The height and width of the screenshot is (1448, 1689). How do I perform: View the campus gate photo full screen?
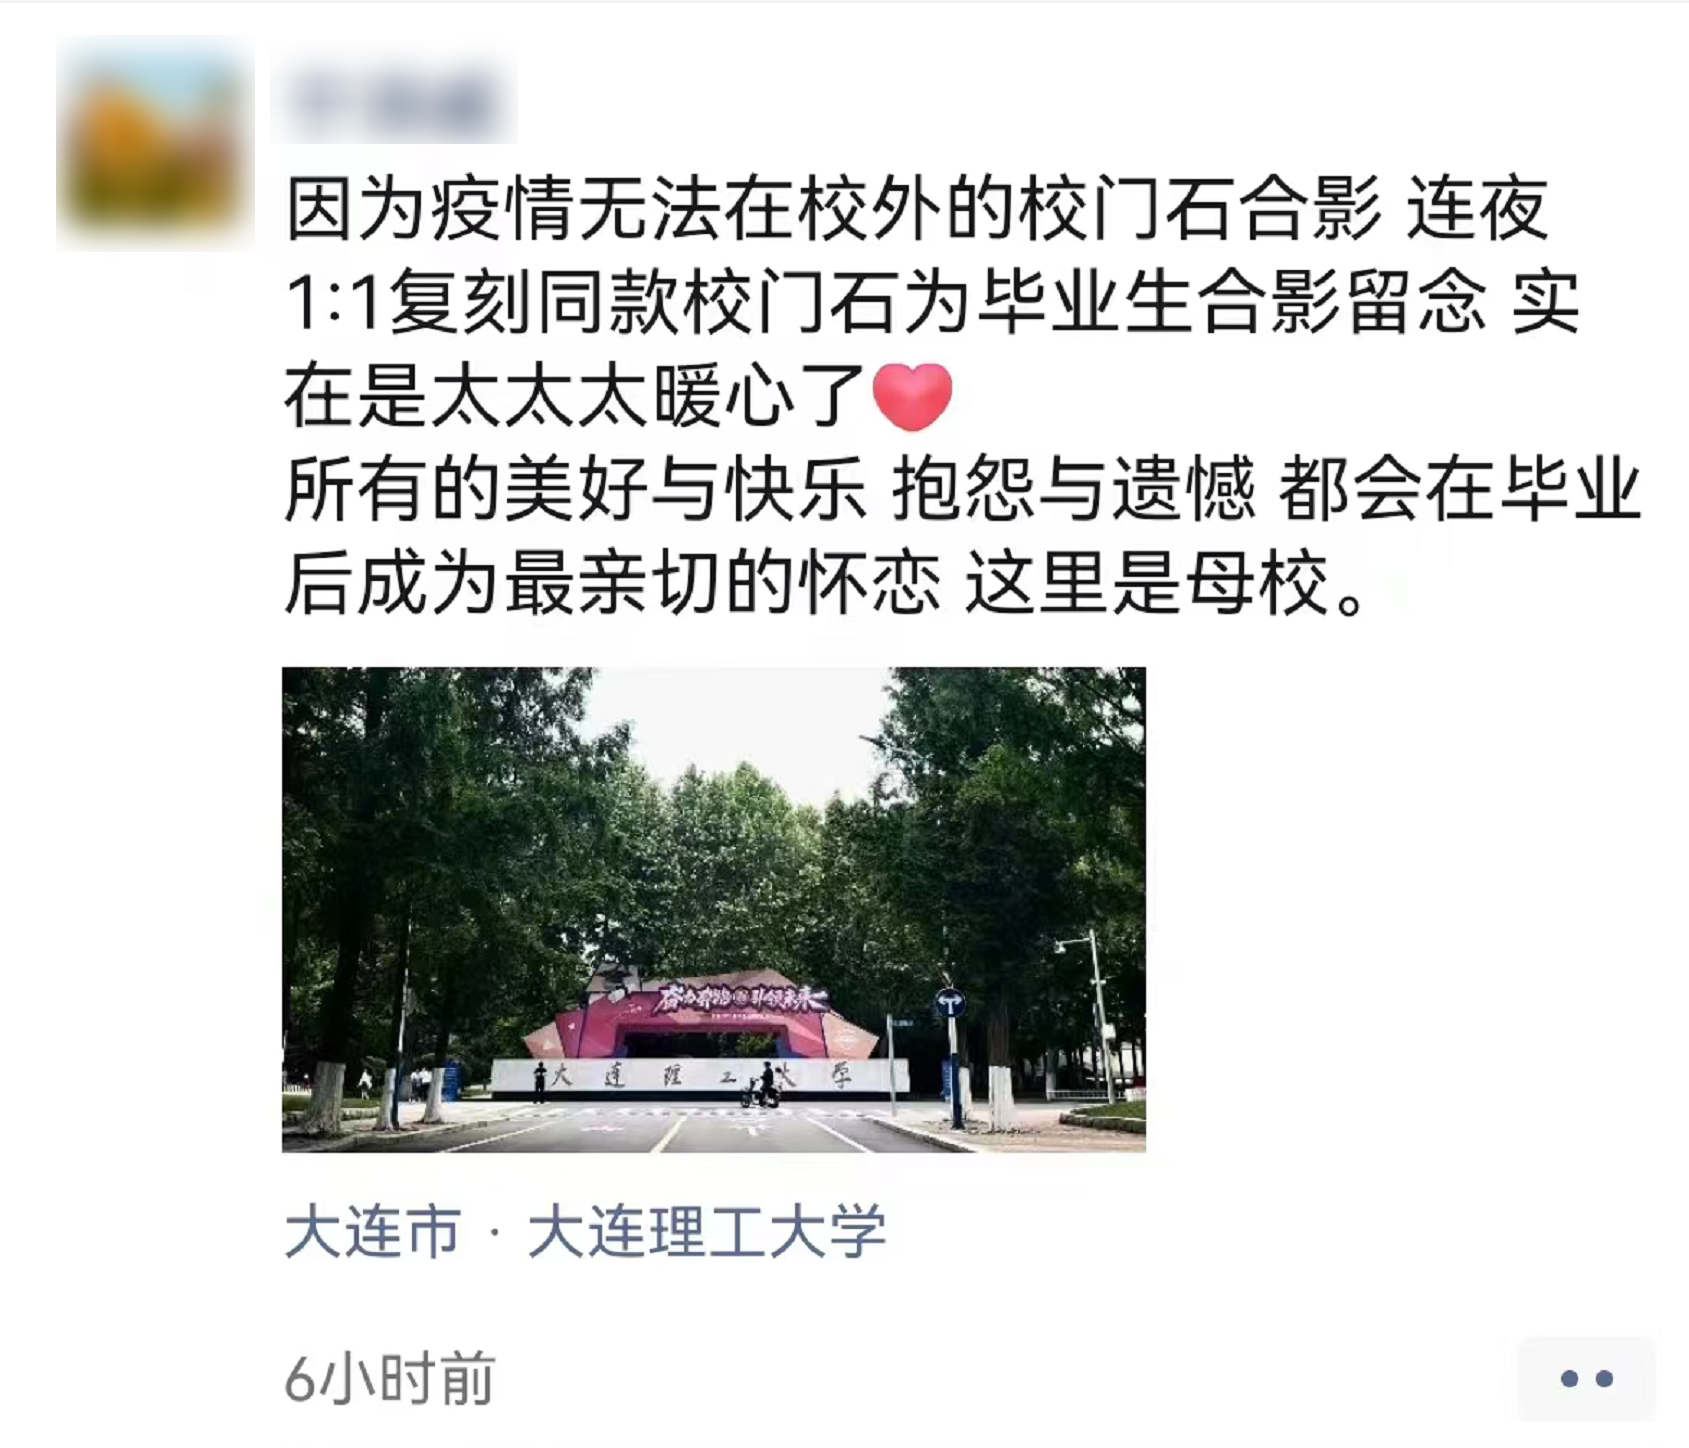pyautogui.click(x=714, y=909)
